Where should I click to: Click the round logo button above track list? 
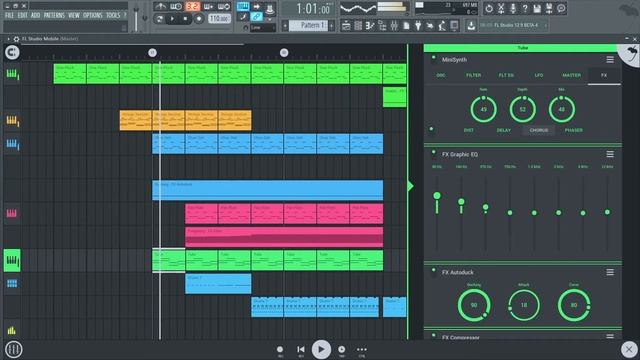[12, 52]
